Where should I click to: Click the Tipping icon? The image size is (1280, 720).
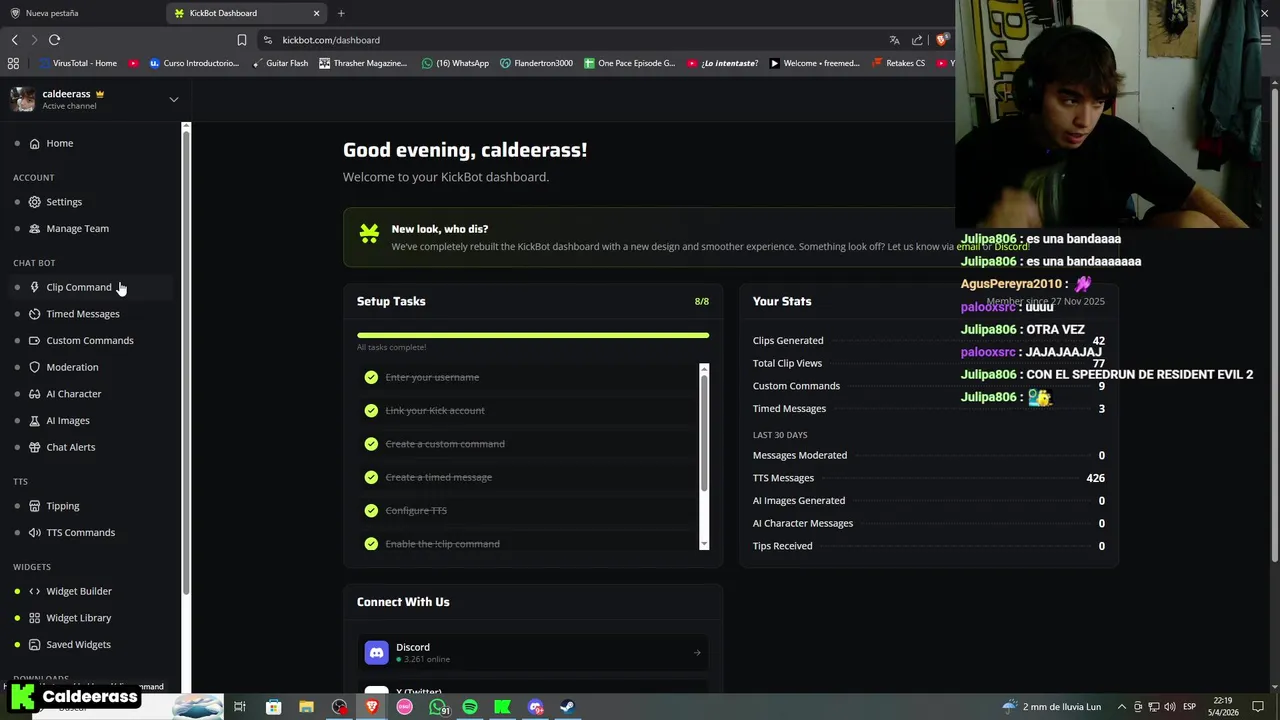[x=34, y=506]
